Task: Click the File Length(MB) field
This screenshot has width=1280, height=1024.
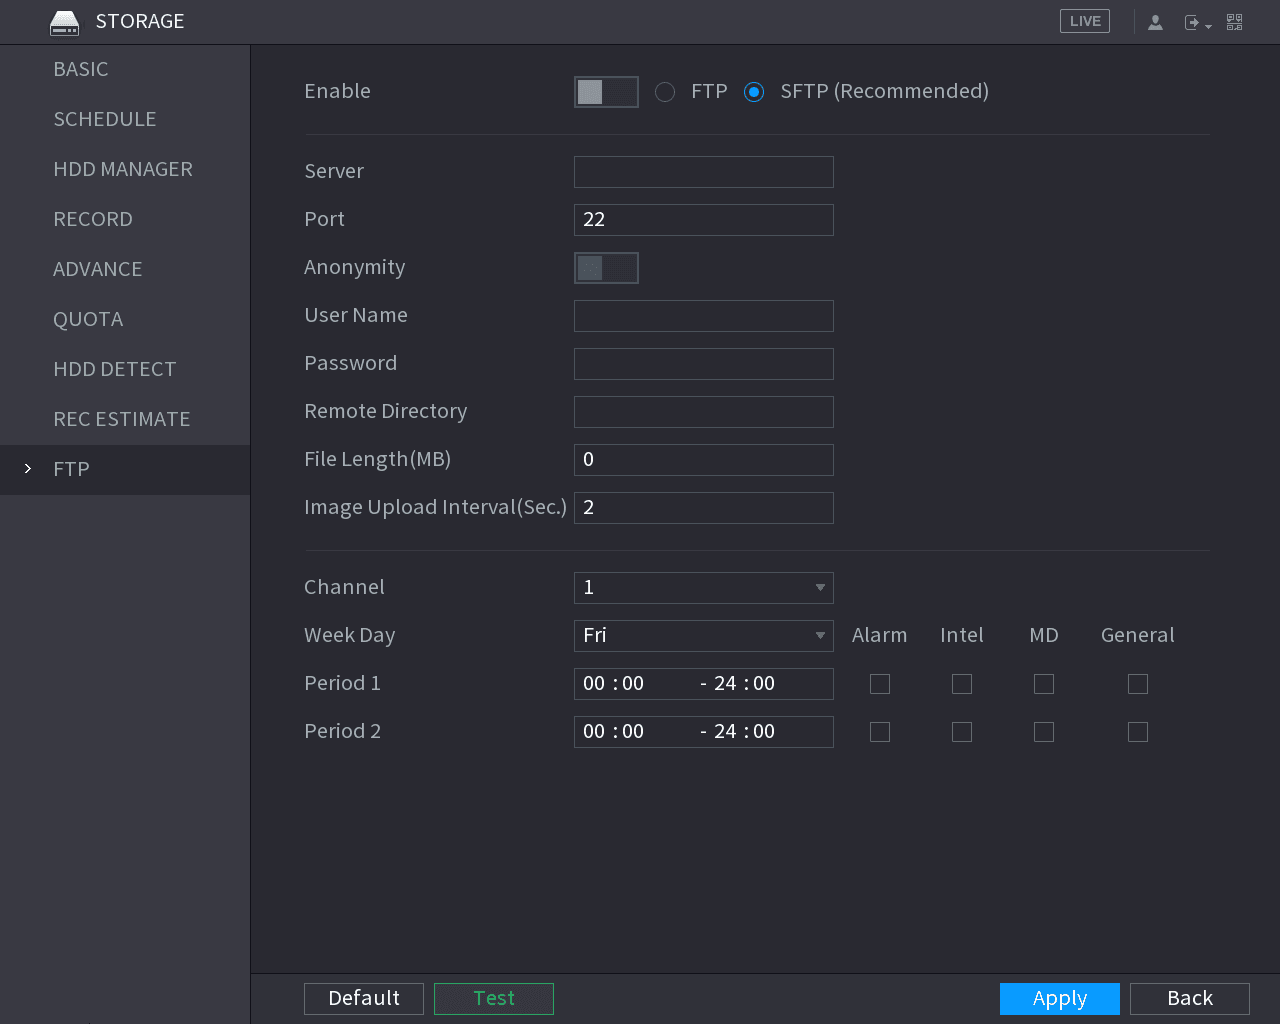Action: click(x=704, y=460)
